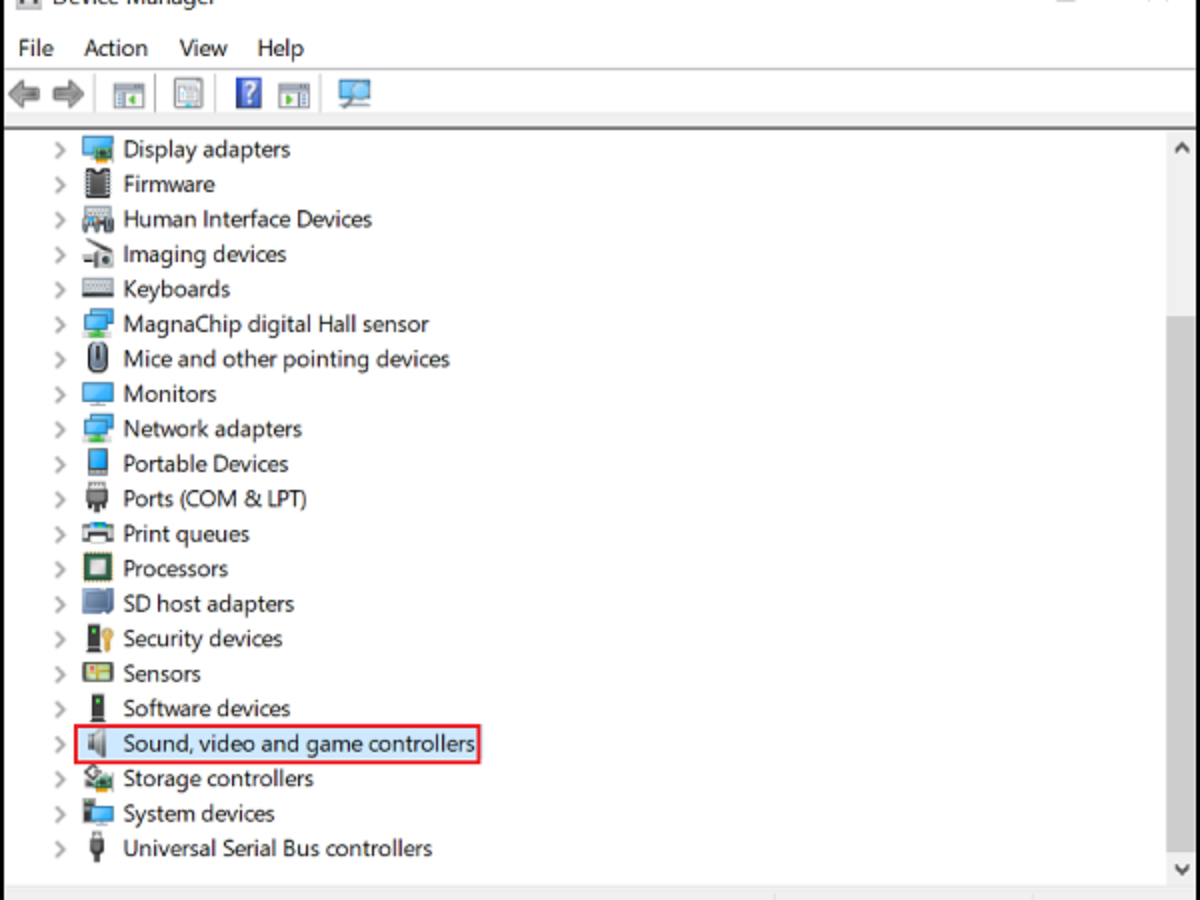The width and height of the screenshot is (1200, 900).
Task: Click the Display adapters icon
Action: pyautogui.click(x=98, y=149)
